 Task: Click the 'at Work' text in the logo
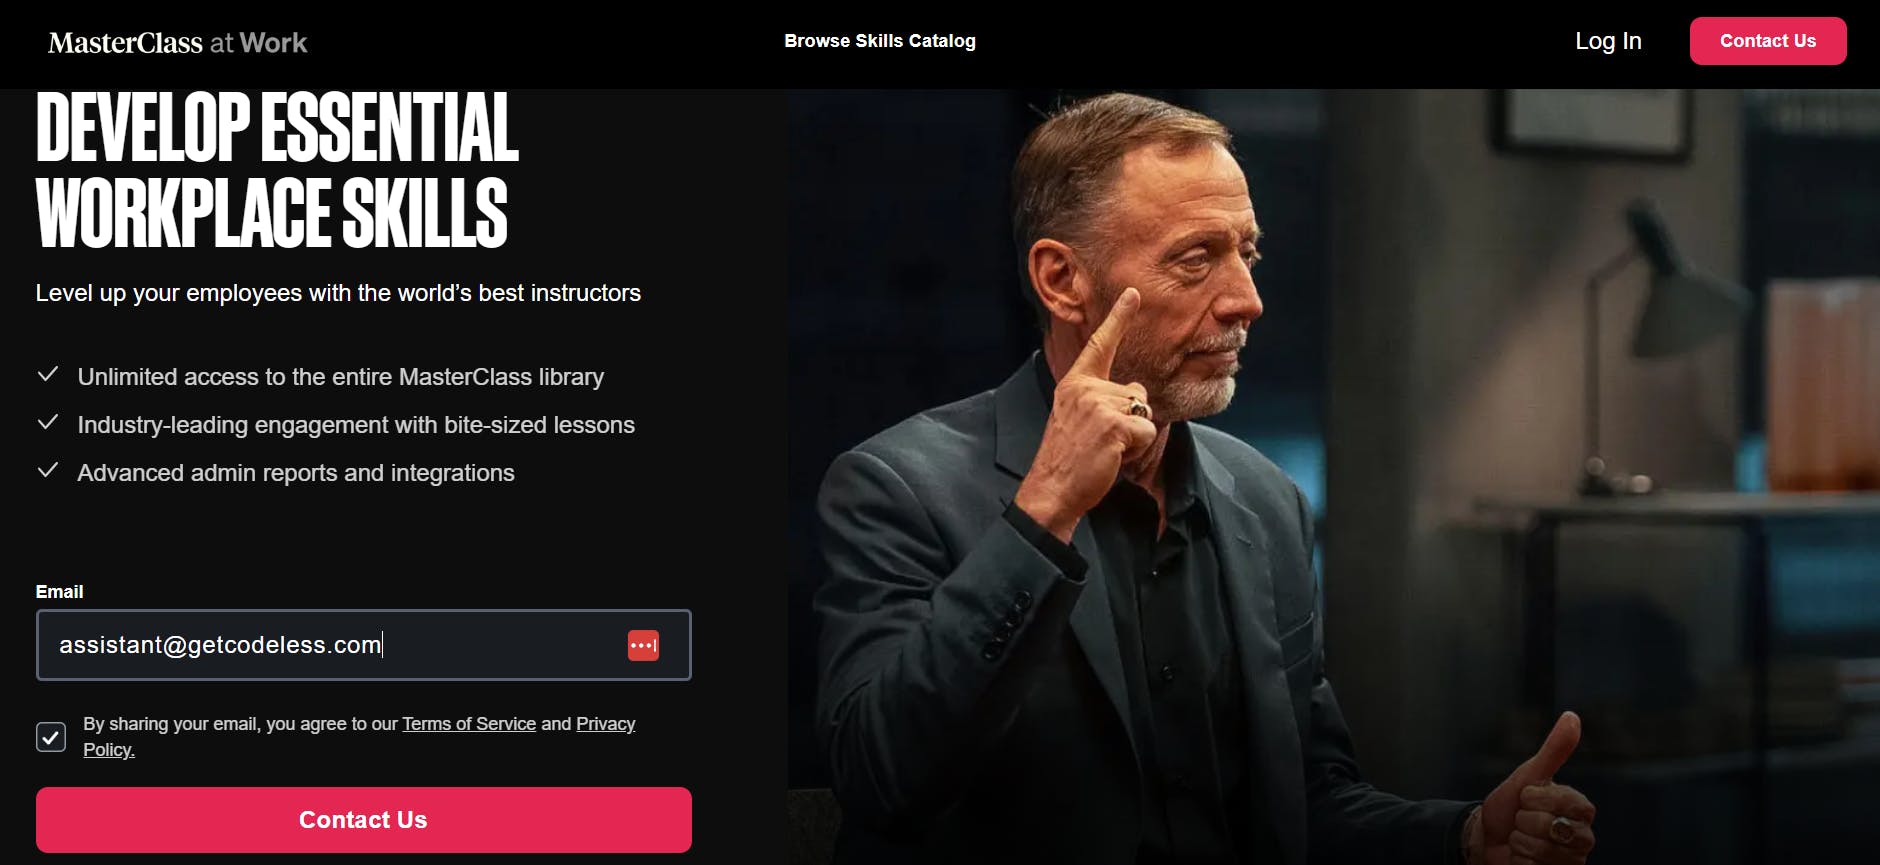(x=258, y=42)
